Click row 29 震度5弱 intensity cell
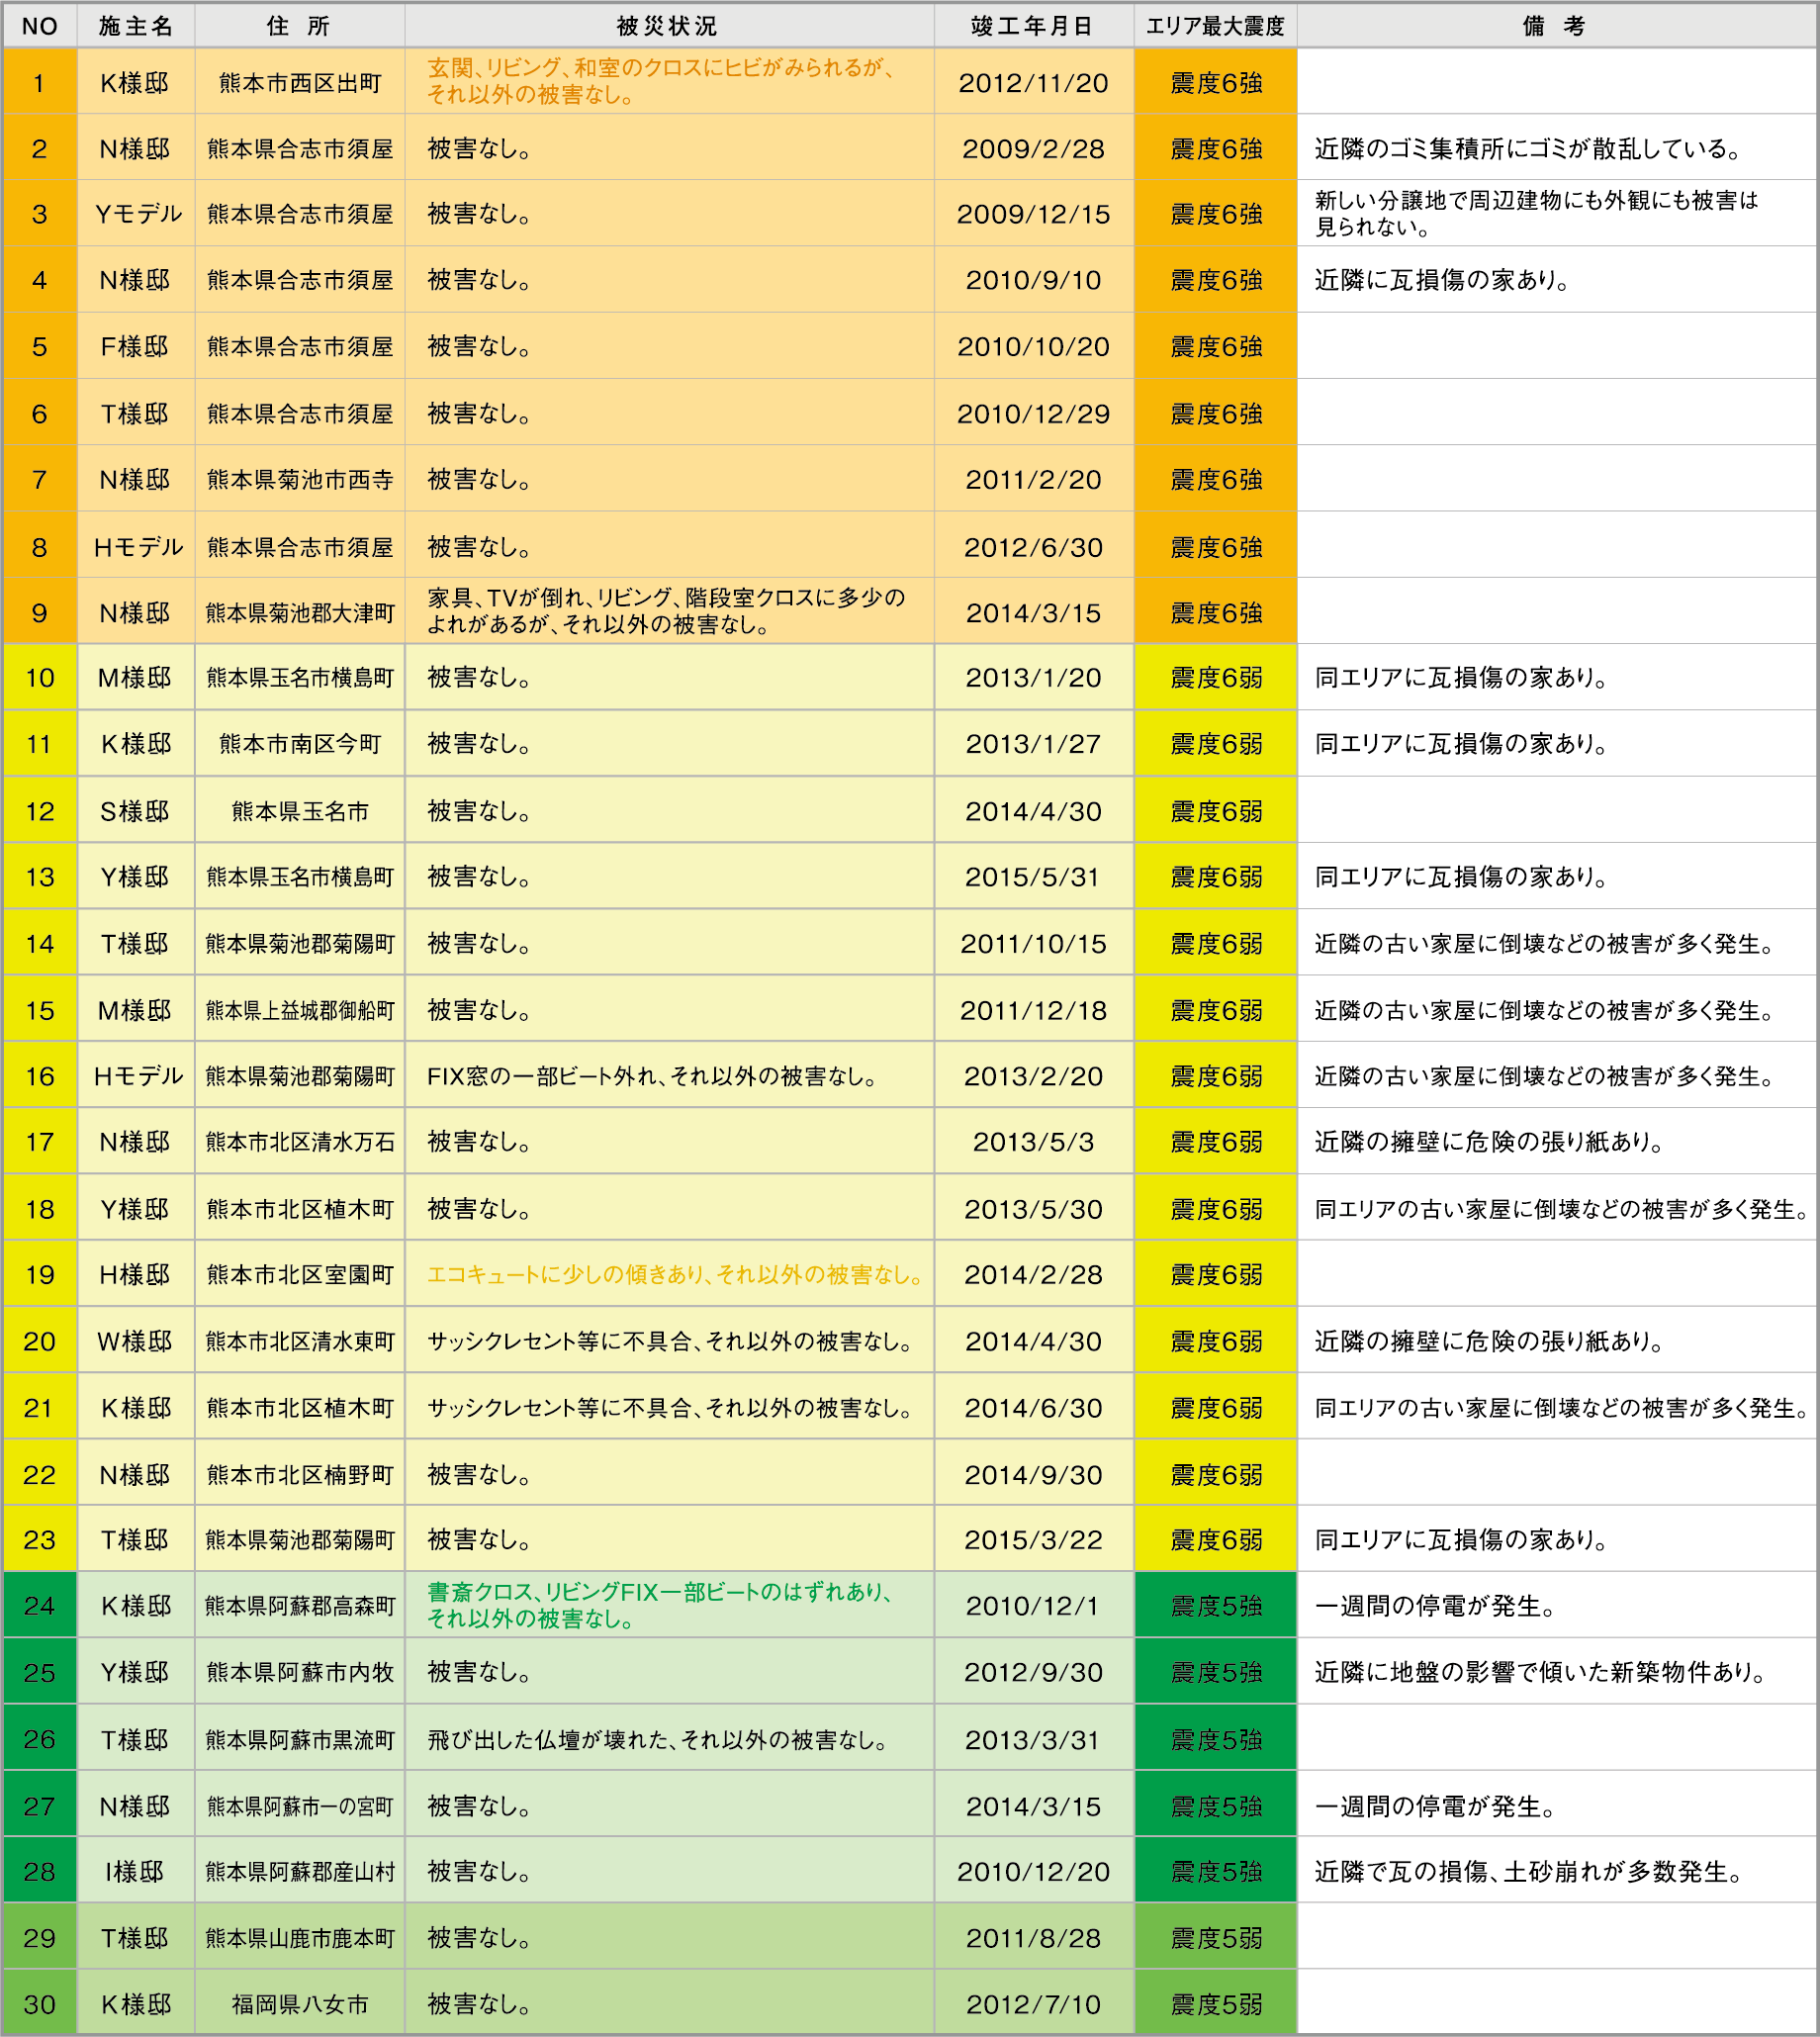The width and height of the screenshot is (1820, 2037). point(1216,1938)
